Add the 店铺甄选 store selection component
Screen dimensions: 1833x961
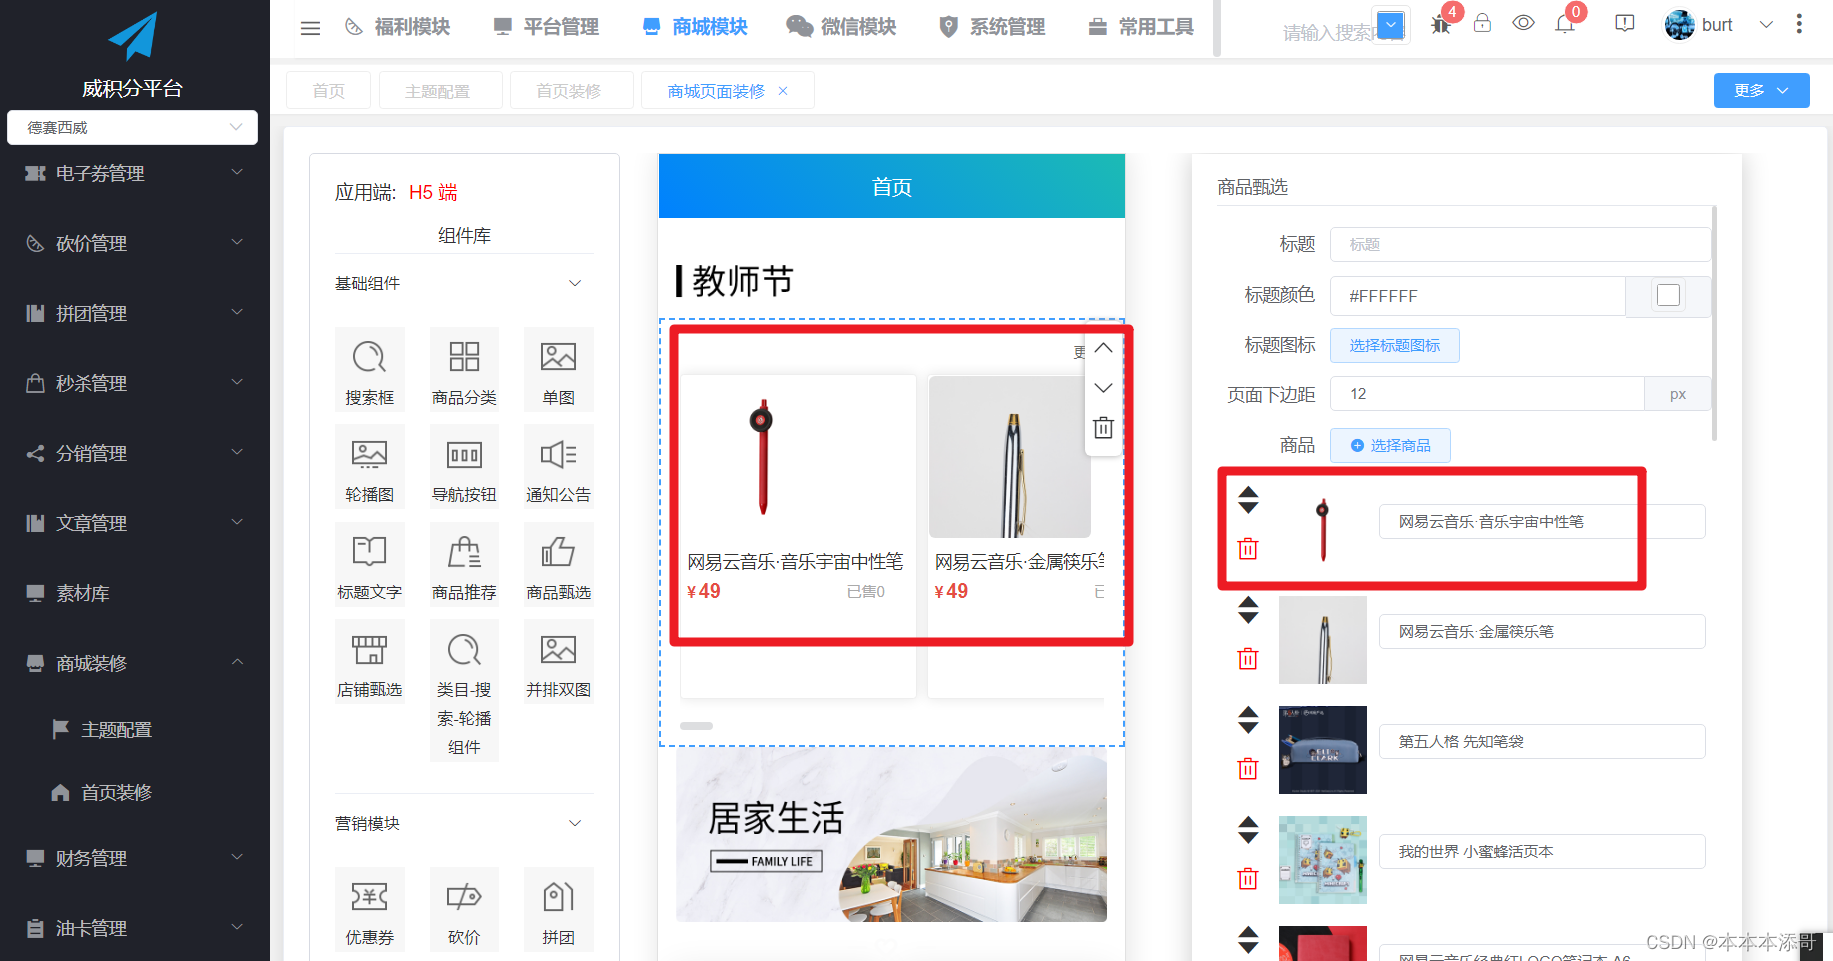[x=369, y=661]
